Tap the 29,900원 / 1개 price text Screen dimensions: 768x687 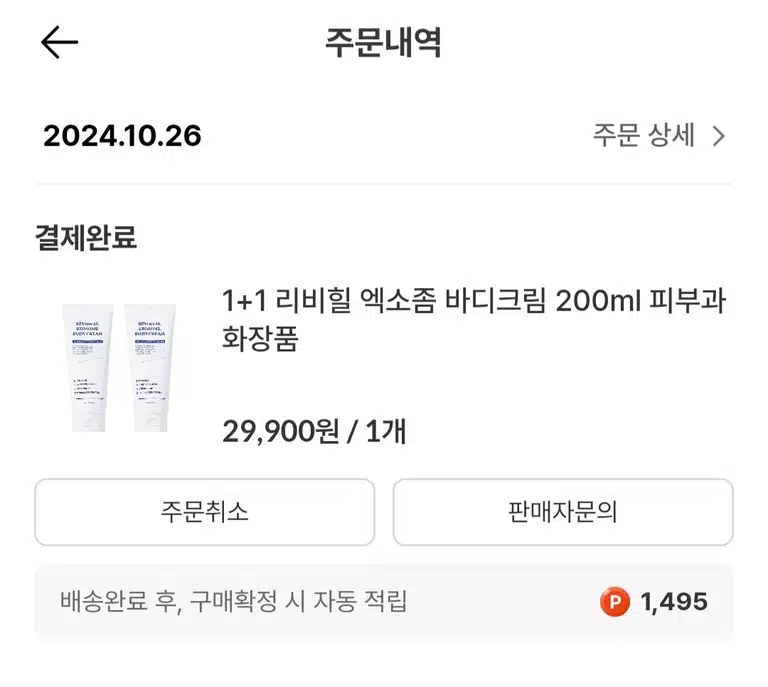pos(314,431)
